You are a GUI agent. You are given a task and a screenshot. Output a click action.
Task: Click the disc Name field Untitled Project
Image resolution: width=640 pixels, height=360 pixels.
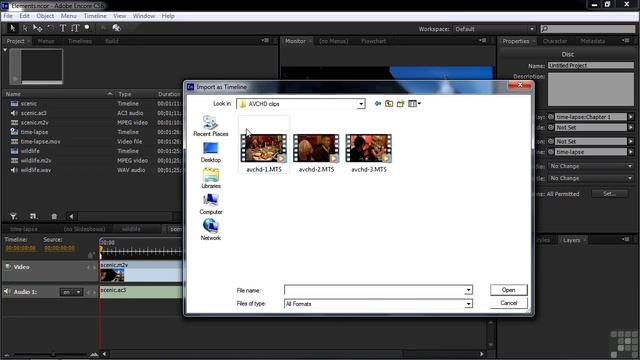pos(591,65)
